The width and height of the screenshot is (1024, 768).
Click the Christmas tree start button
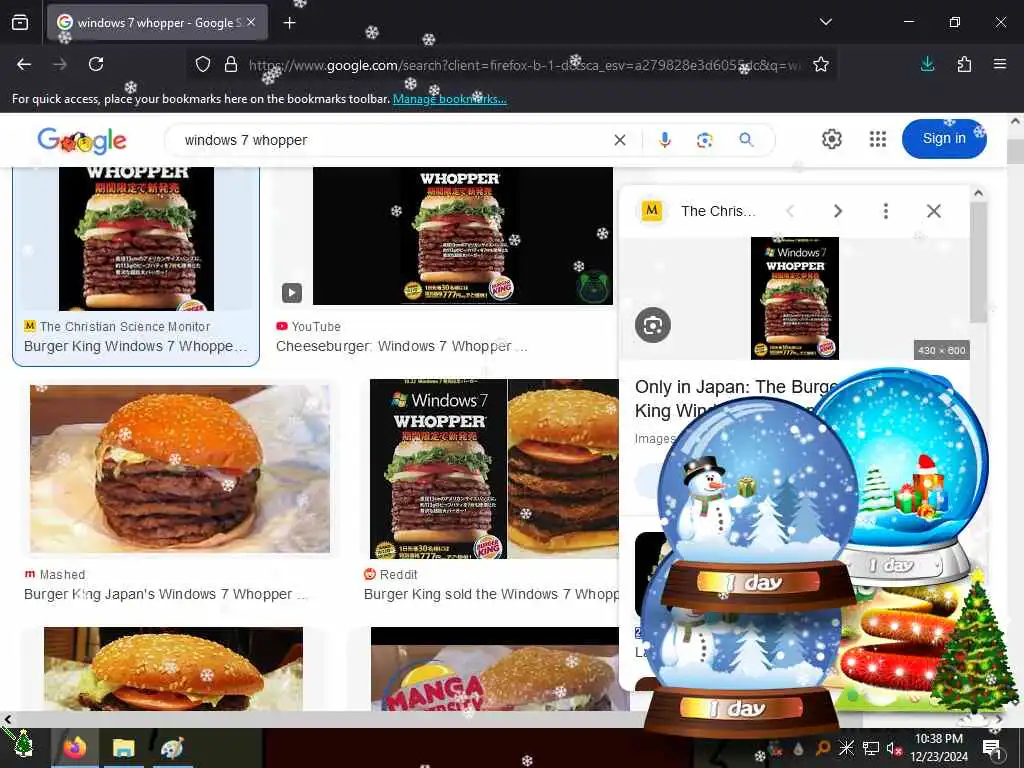point(23,744)
